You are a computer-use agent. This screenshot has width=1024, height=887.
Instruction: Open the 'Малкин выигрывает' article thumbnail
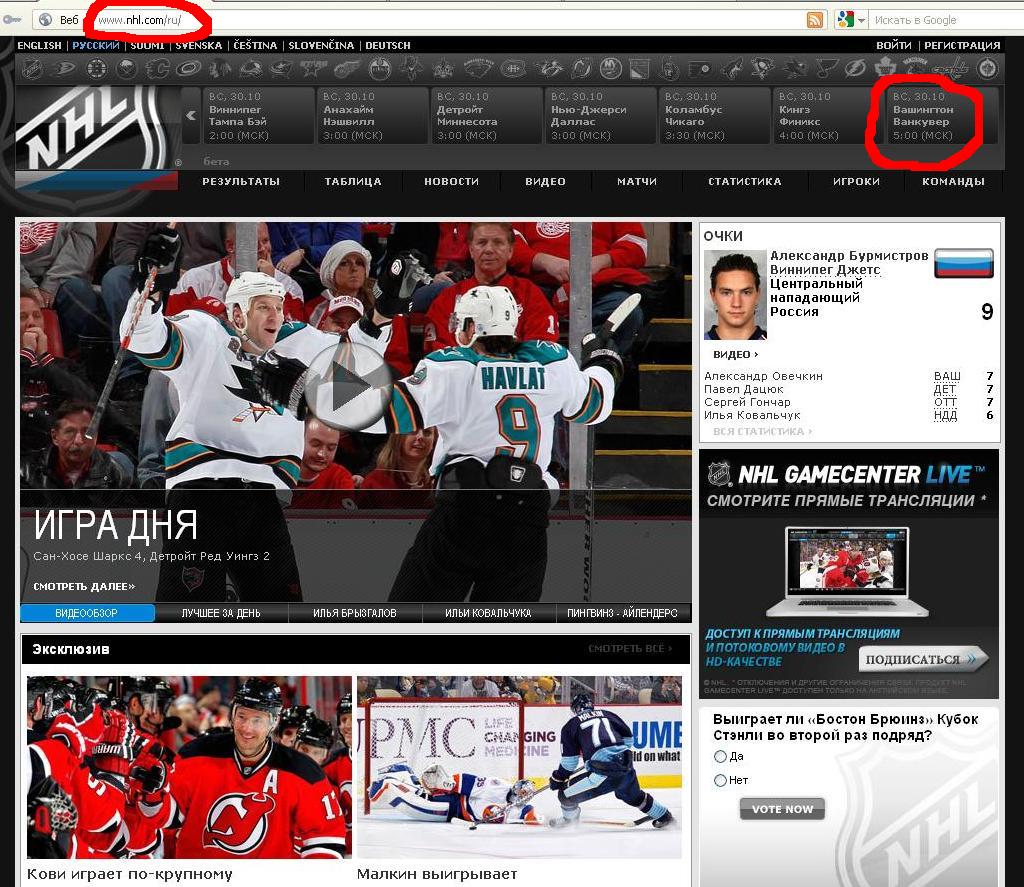point(519,767)
